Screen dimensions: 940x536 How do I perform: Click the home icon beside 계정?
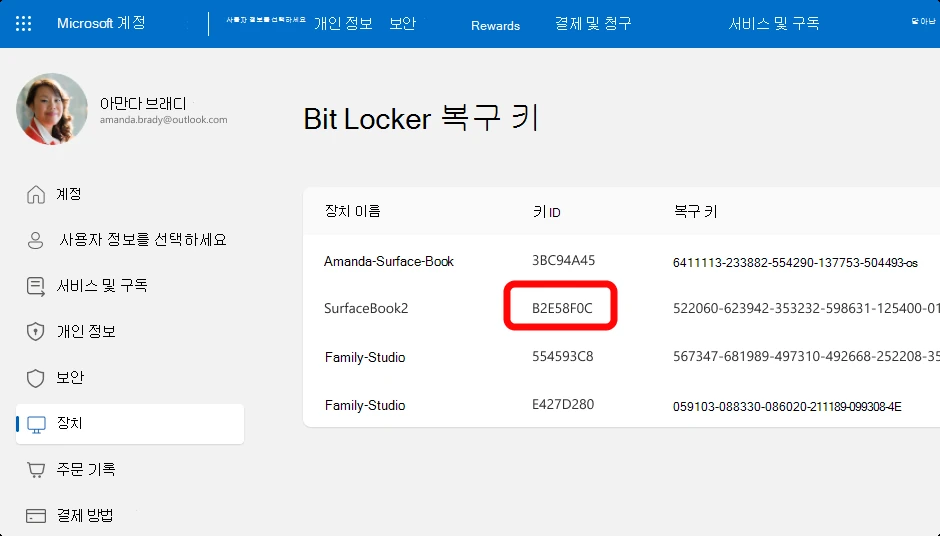[x=36, y=194]
